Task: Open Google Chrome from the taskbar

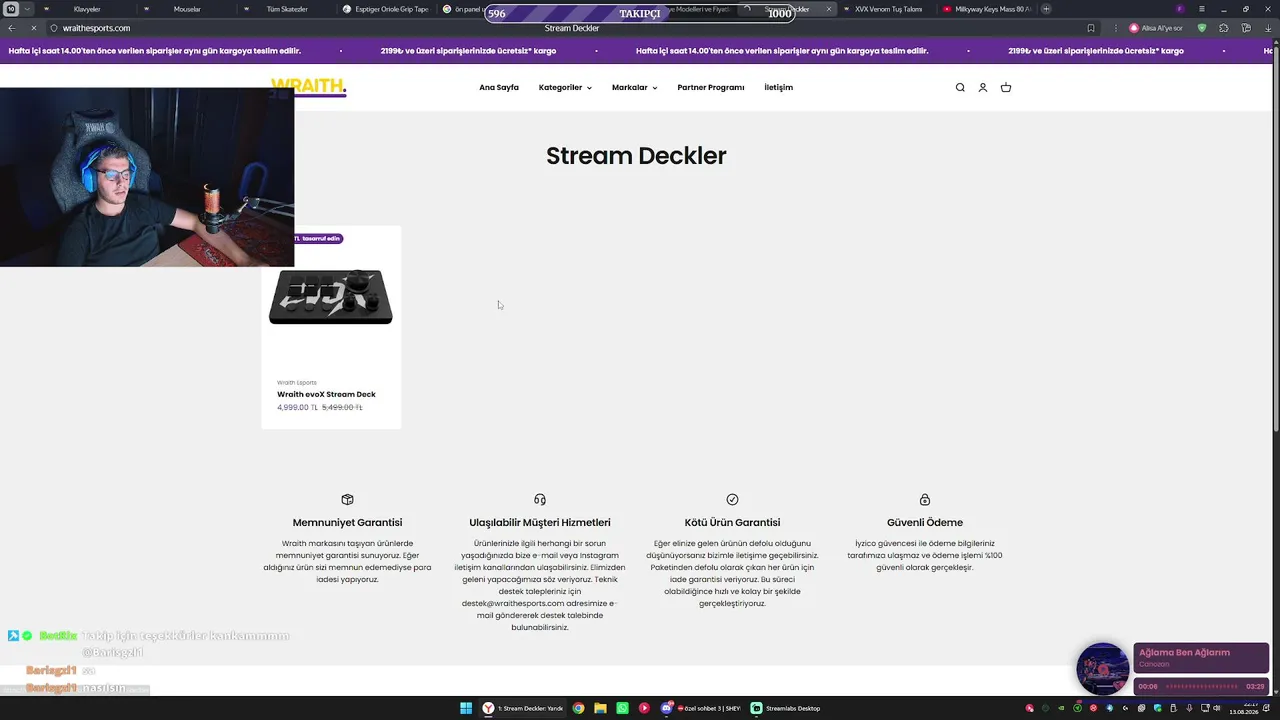Action: coord(578,708)
